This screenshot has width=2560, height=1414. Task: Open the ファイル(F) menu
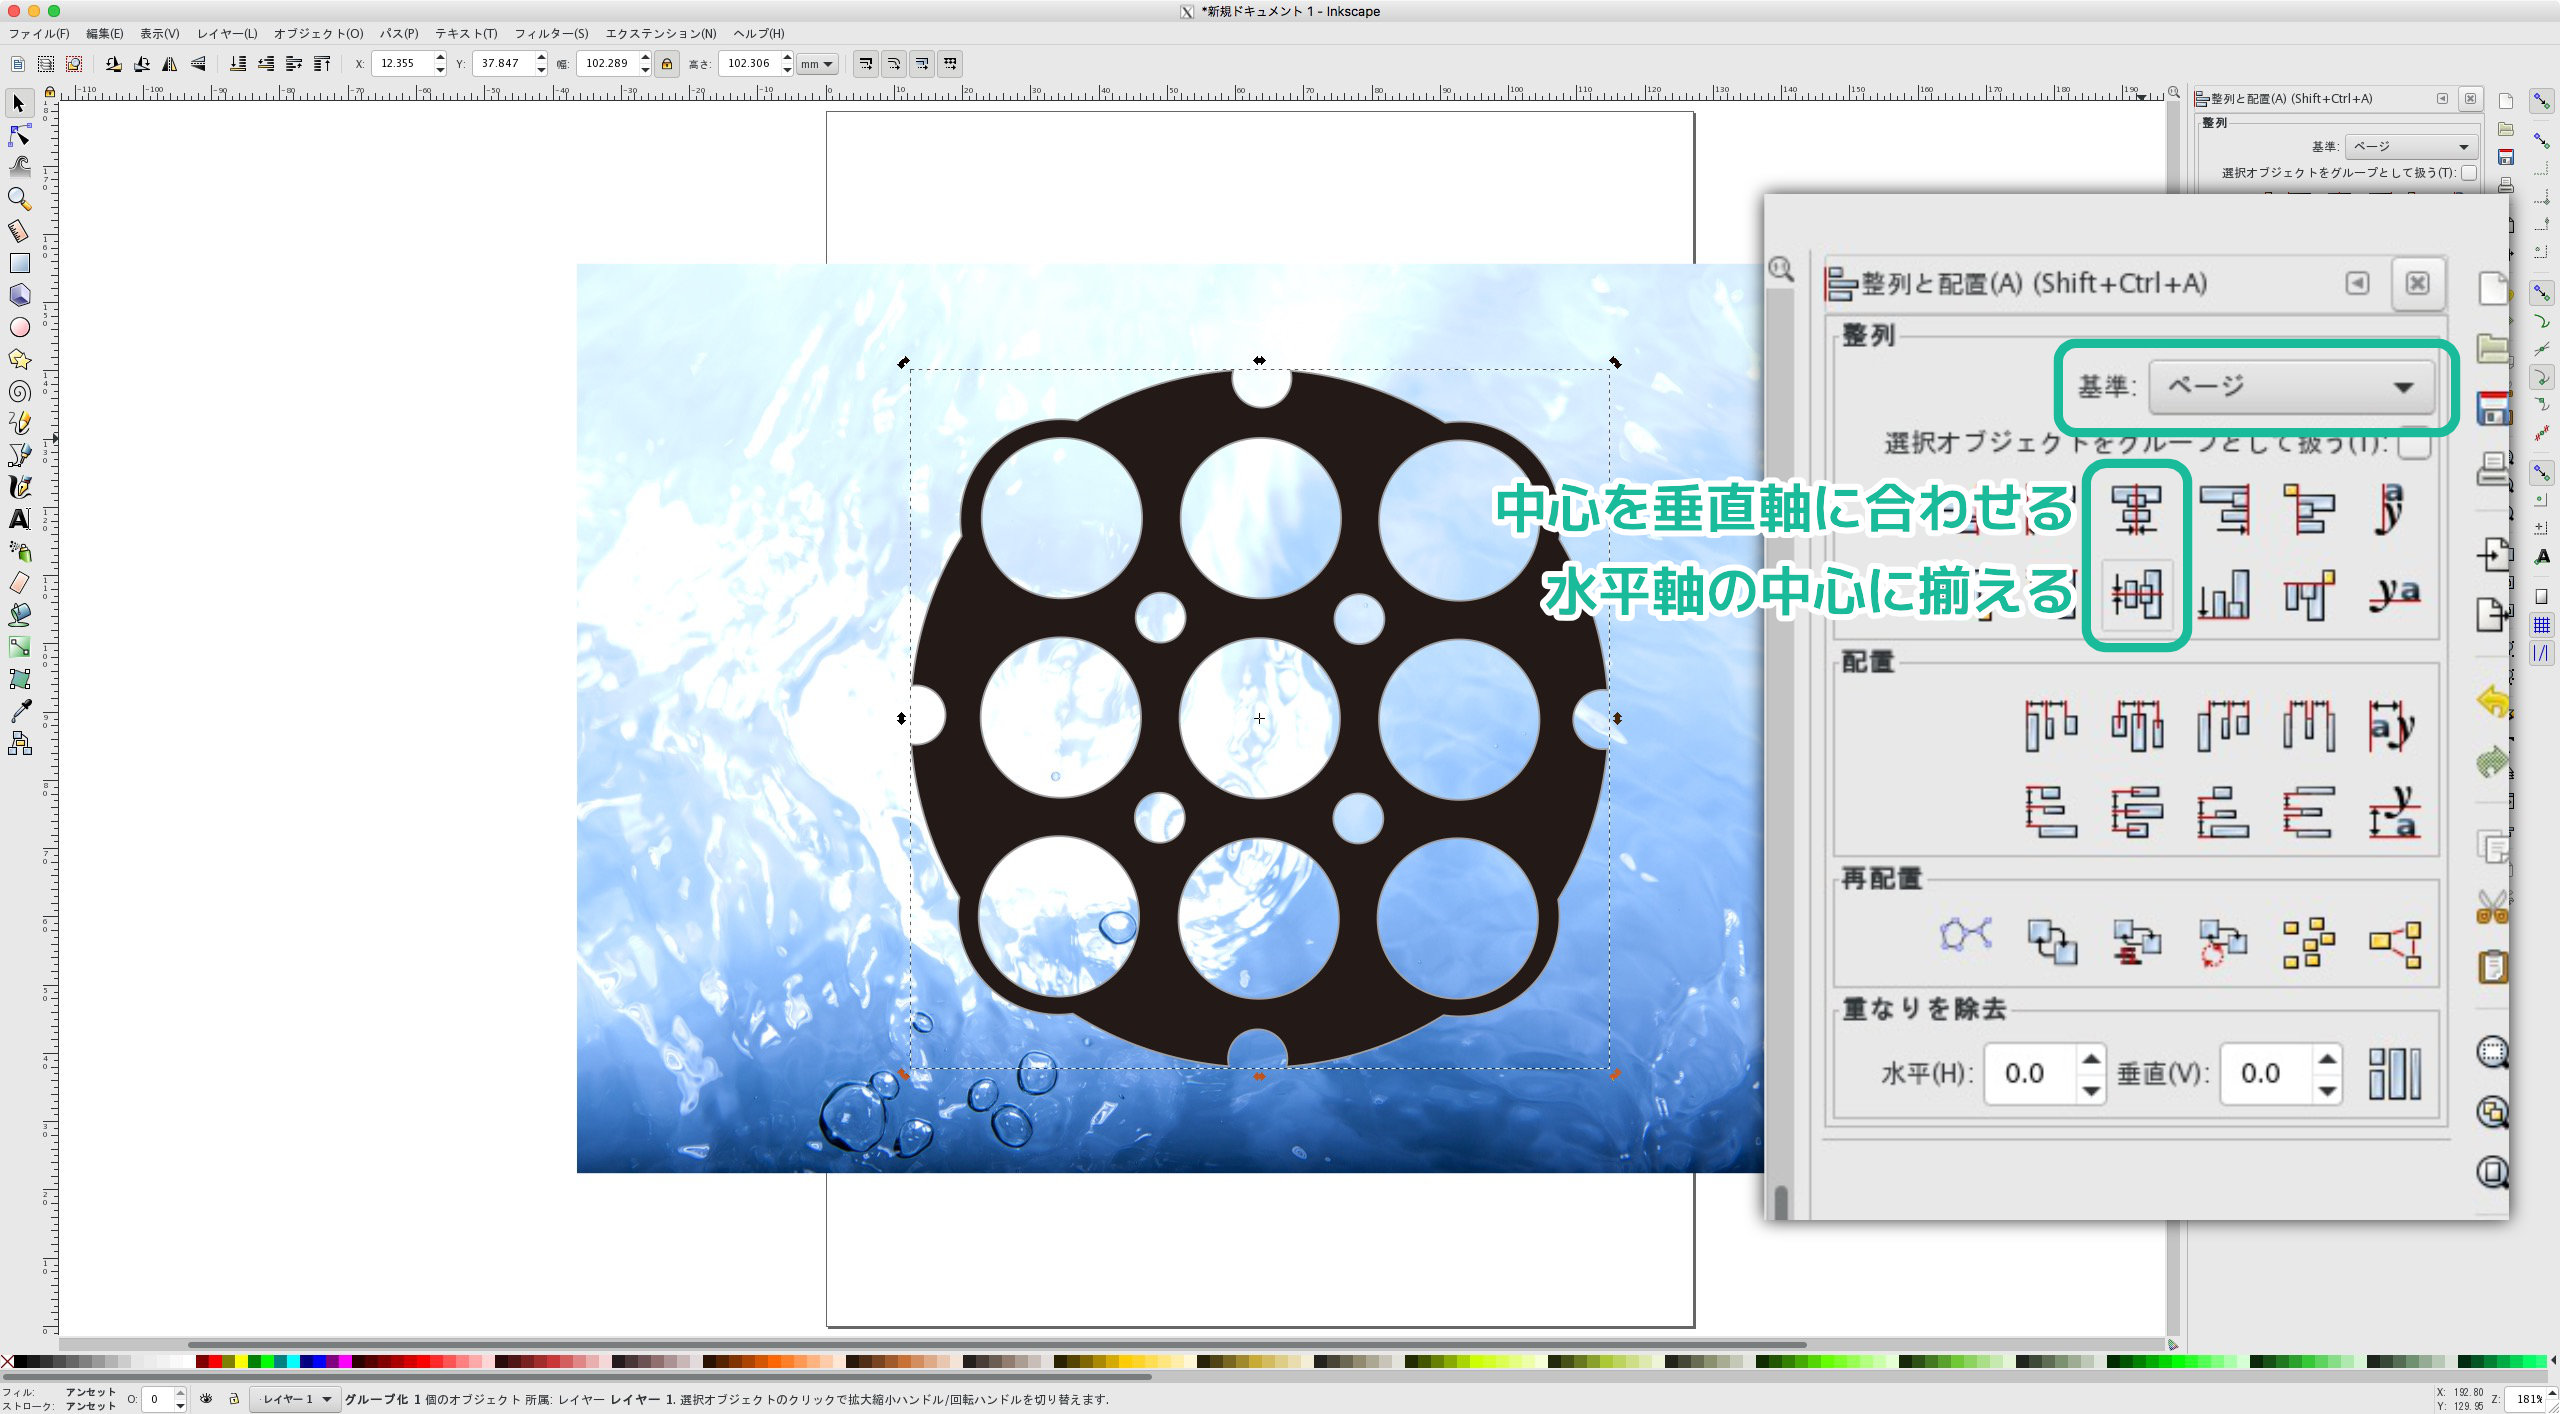(x=39, y=34)
